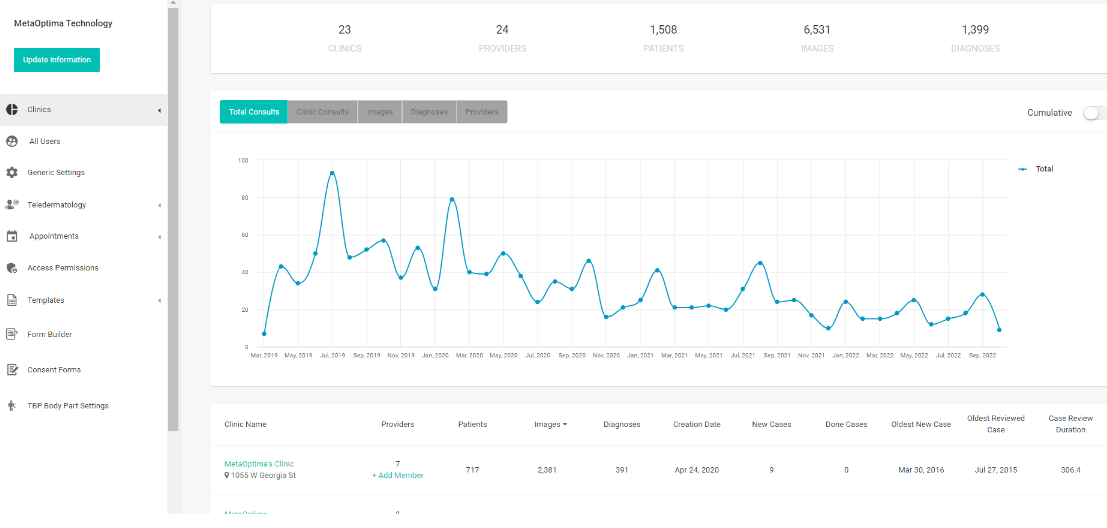Click the Patients column header
Viewport: 1107px width, 528px height.
point(472,424)
